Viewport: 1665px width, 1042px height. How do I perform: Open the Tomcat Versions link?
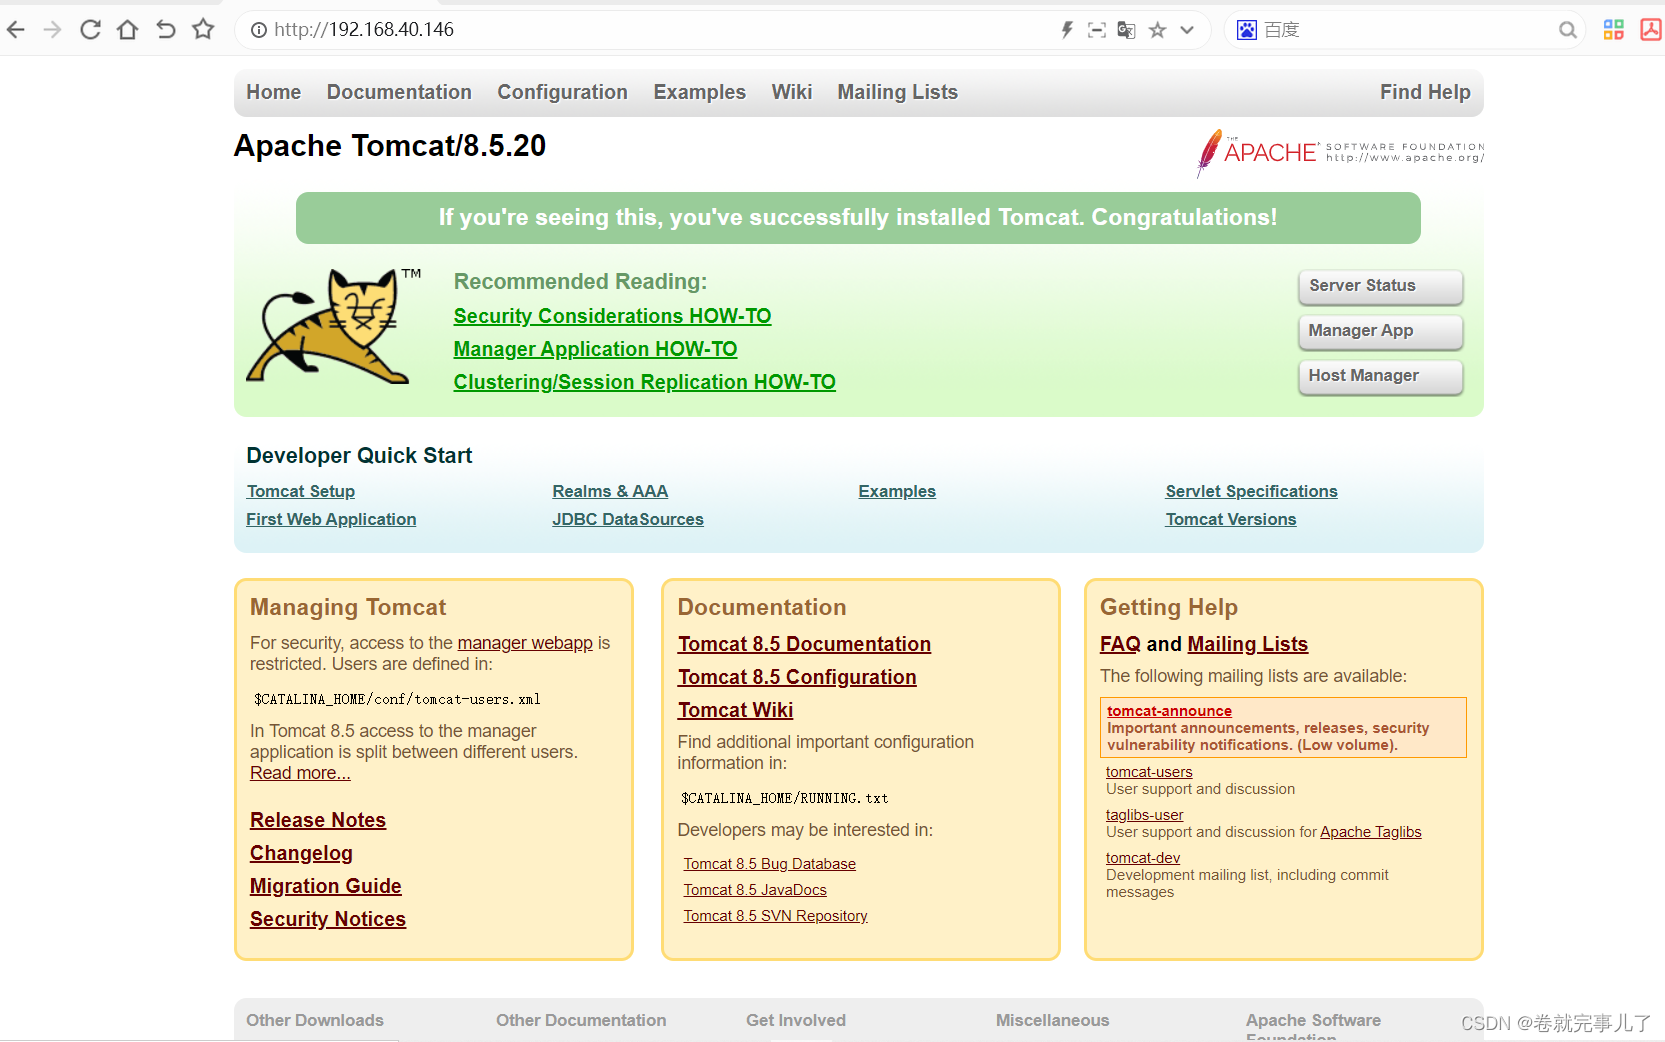click(1231, 519)
